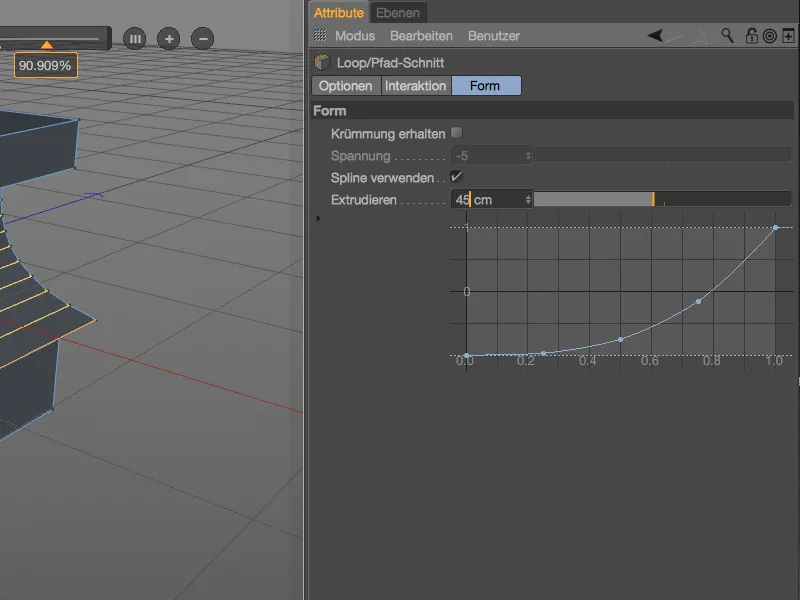The width and height of the screenshot is (800, 600).
Task: Open the Modus menu
Action: [x=355, y=36]
